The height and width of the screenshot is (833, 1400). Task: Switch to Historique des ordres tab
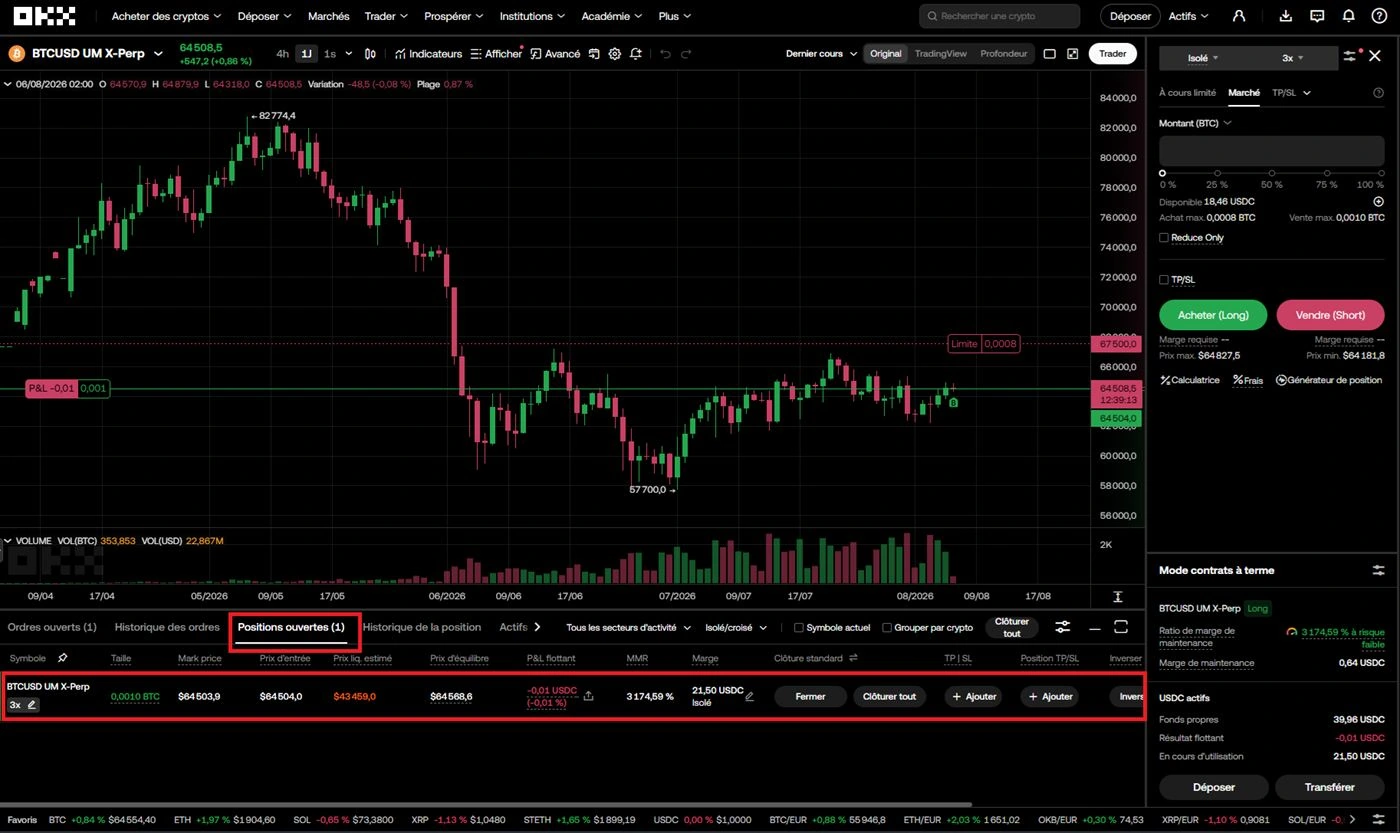click(167, 627)
